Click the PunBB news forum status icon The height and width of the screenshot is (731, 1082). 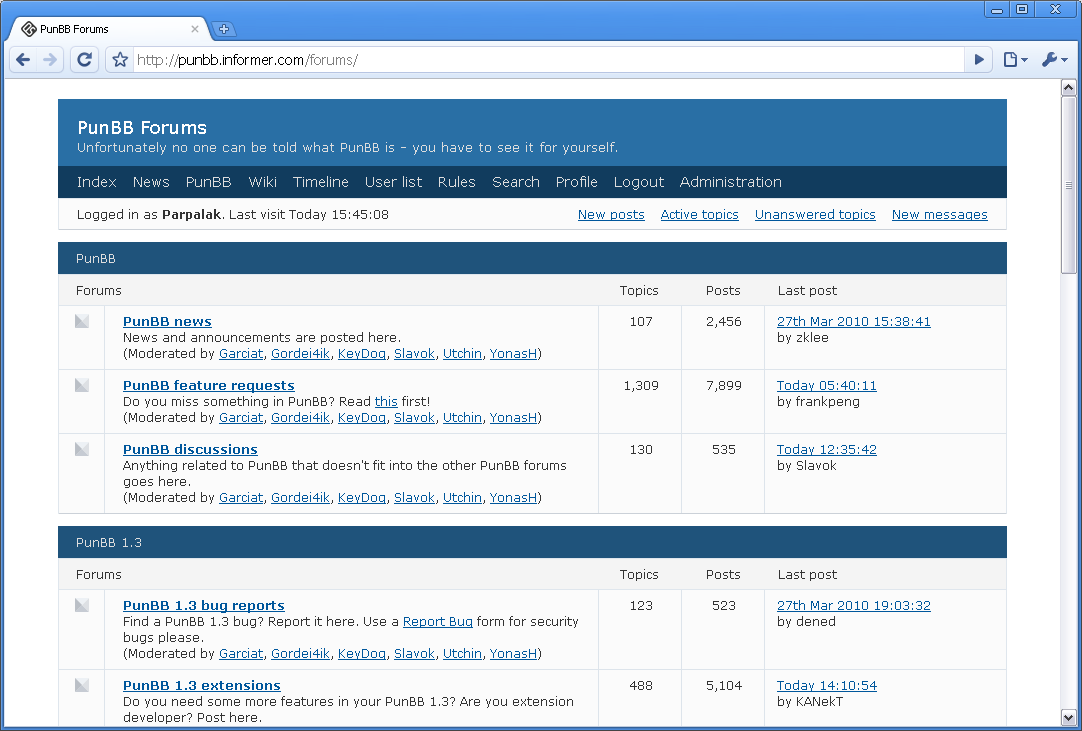click(82, 321)
